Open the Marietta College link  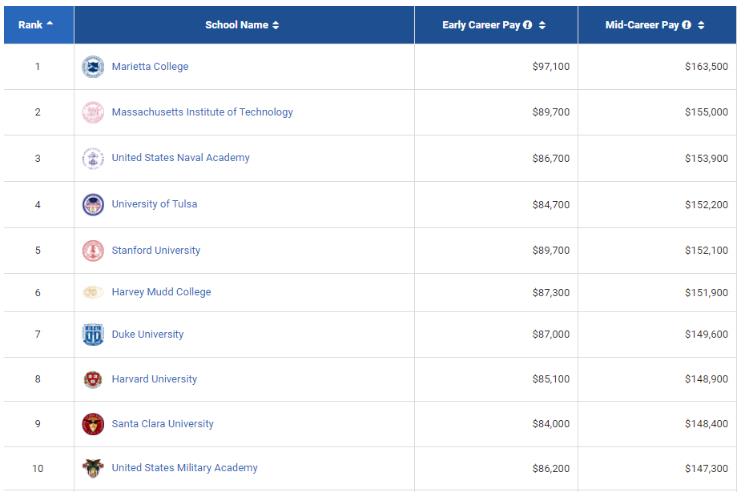(x=150, y=66)
